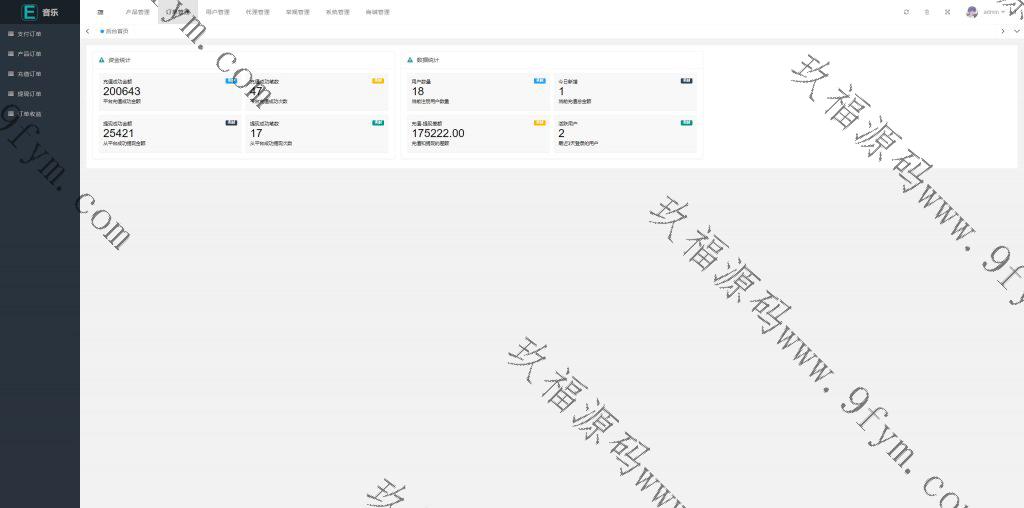Open the admin user dropdown
Screen dimensions: 1024x508
pos(994,12)
